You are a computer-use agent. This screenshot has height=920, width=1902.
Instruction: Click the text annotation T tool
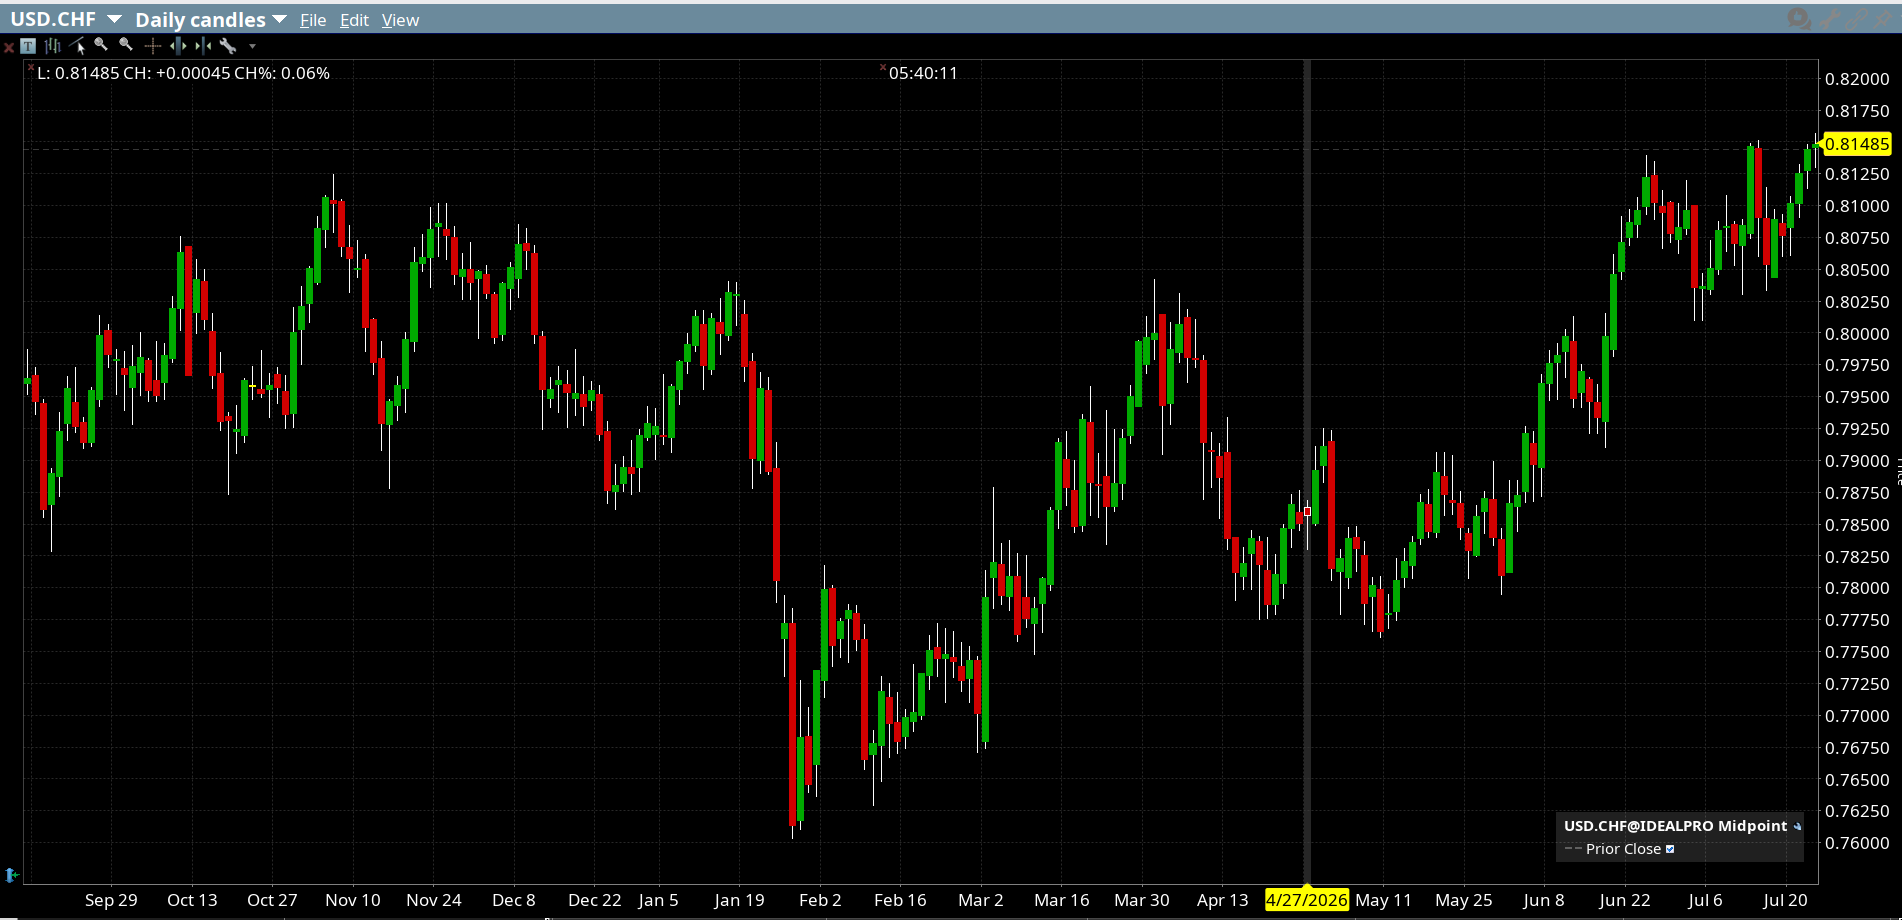(28, 46)
